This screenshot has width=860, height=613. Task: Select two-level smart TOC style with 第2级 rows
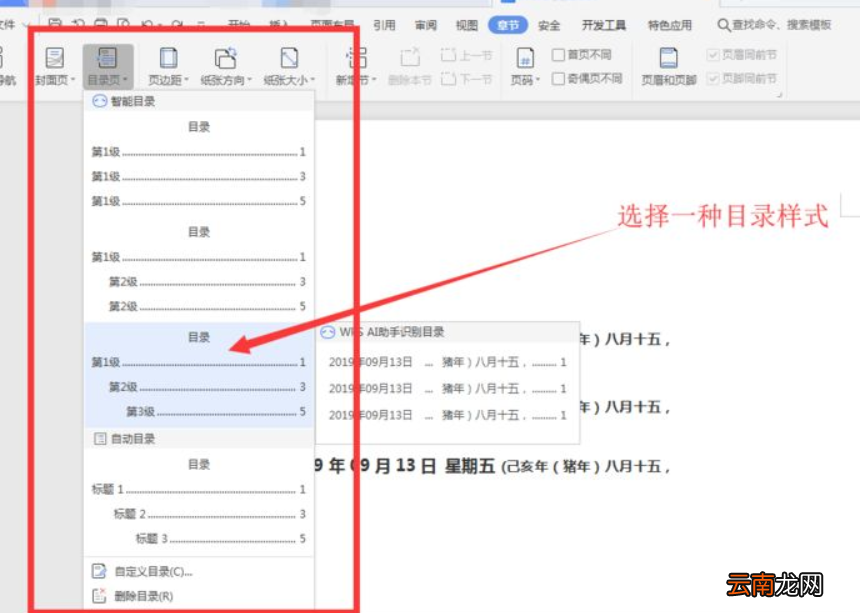[x=199, y=270]
